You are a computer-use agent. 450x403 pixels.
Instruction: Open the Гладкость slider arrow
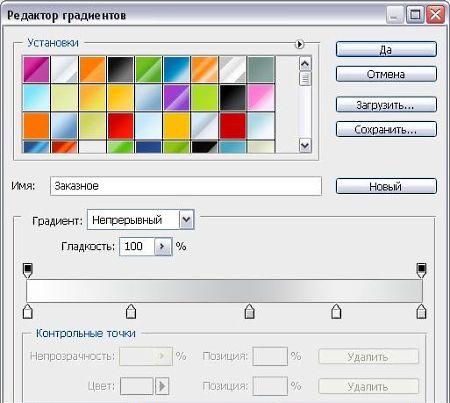click(163, 247)
